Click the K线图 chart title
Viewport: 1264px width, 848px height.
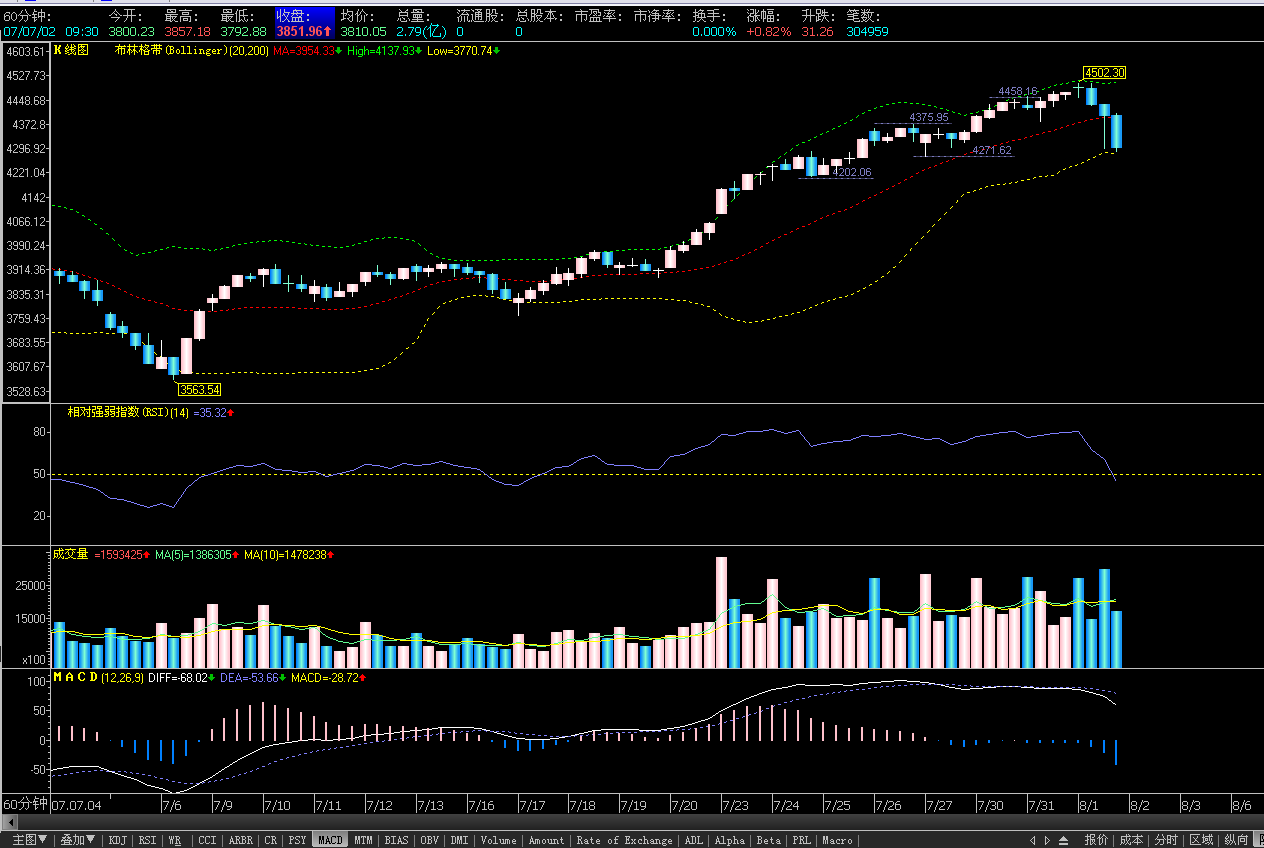point(71,50)
